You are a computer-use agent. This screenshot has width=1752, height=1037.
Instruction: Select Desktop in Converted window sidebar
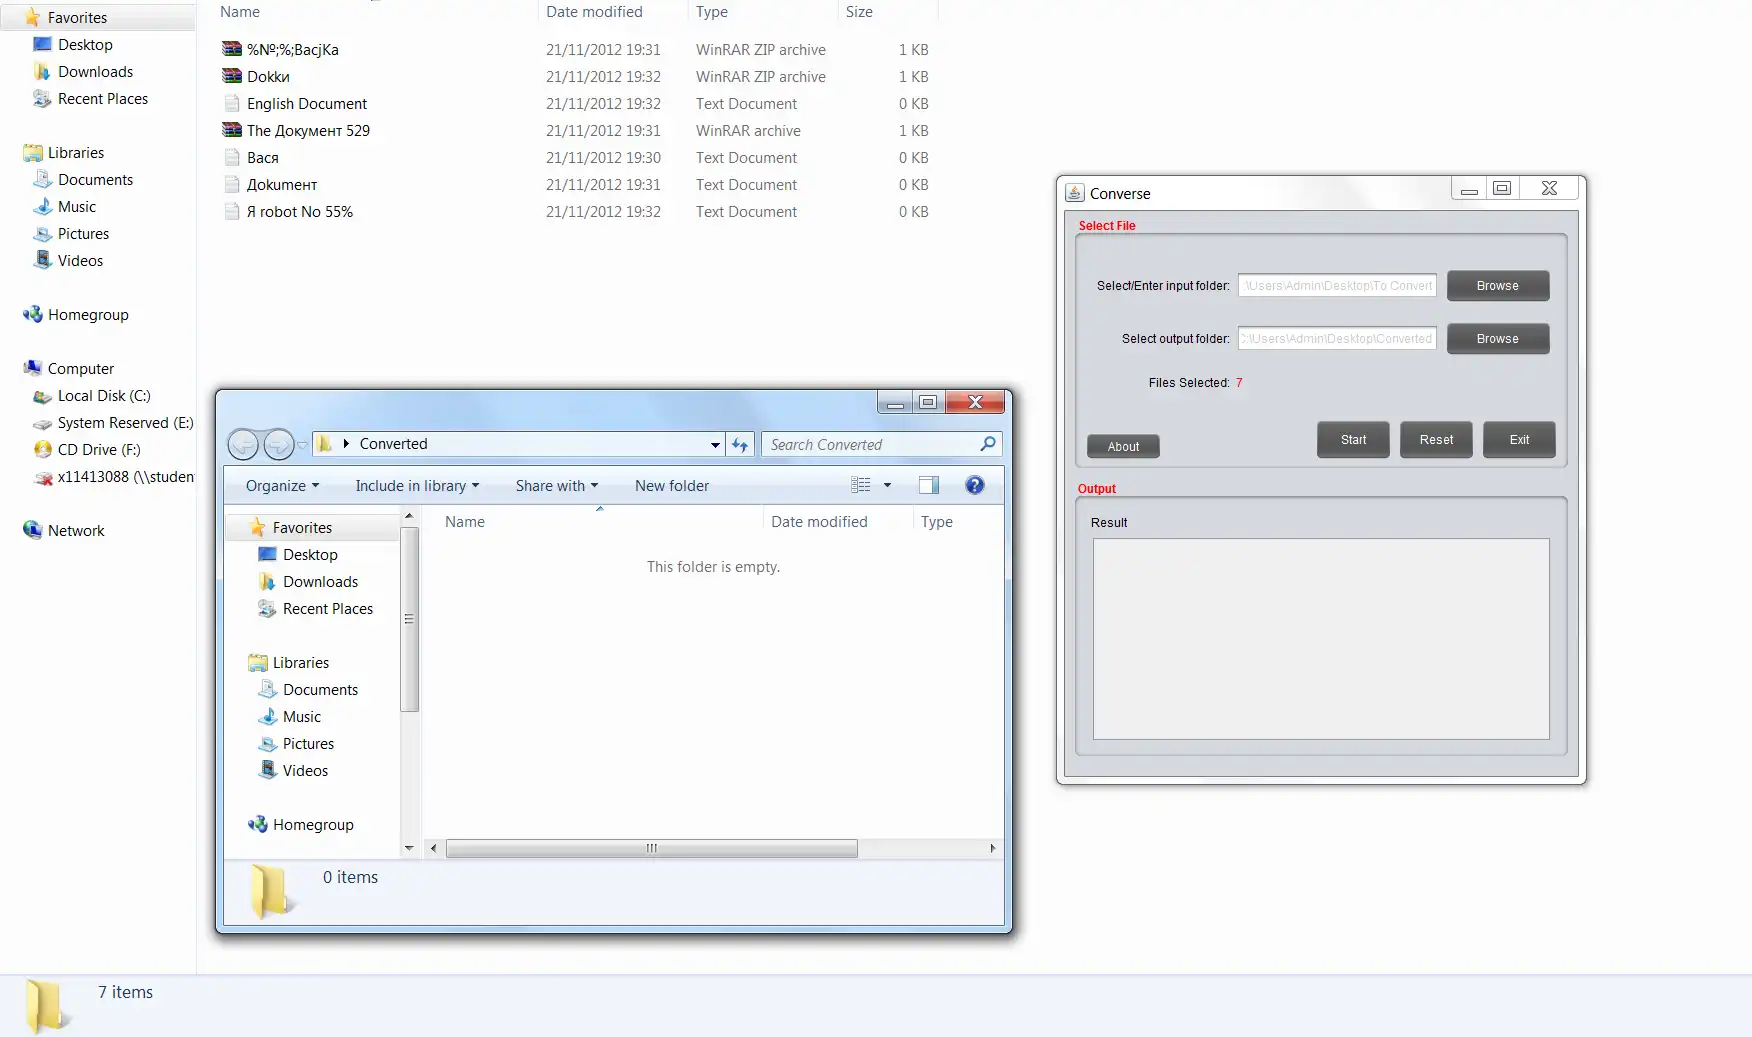tap(310, 555)
